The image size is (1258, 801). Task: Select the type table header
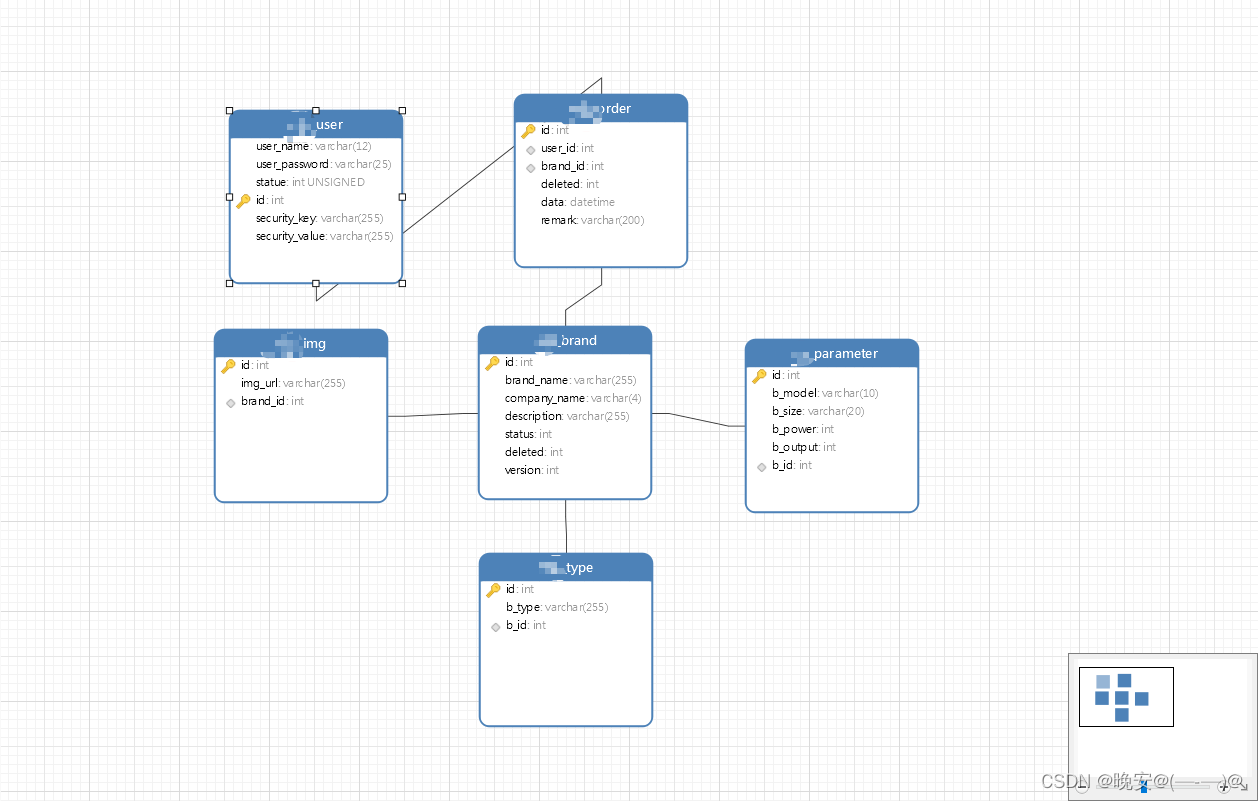point(566,567)
